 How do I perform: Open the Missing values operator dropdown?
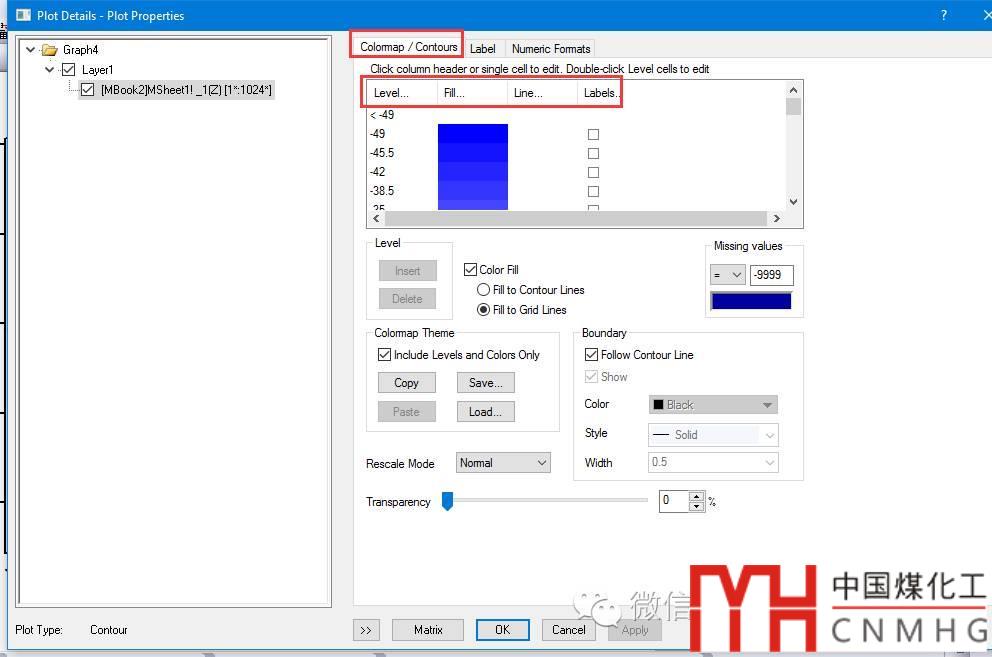tap(728, 275)
